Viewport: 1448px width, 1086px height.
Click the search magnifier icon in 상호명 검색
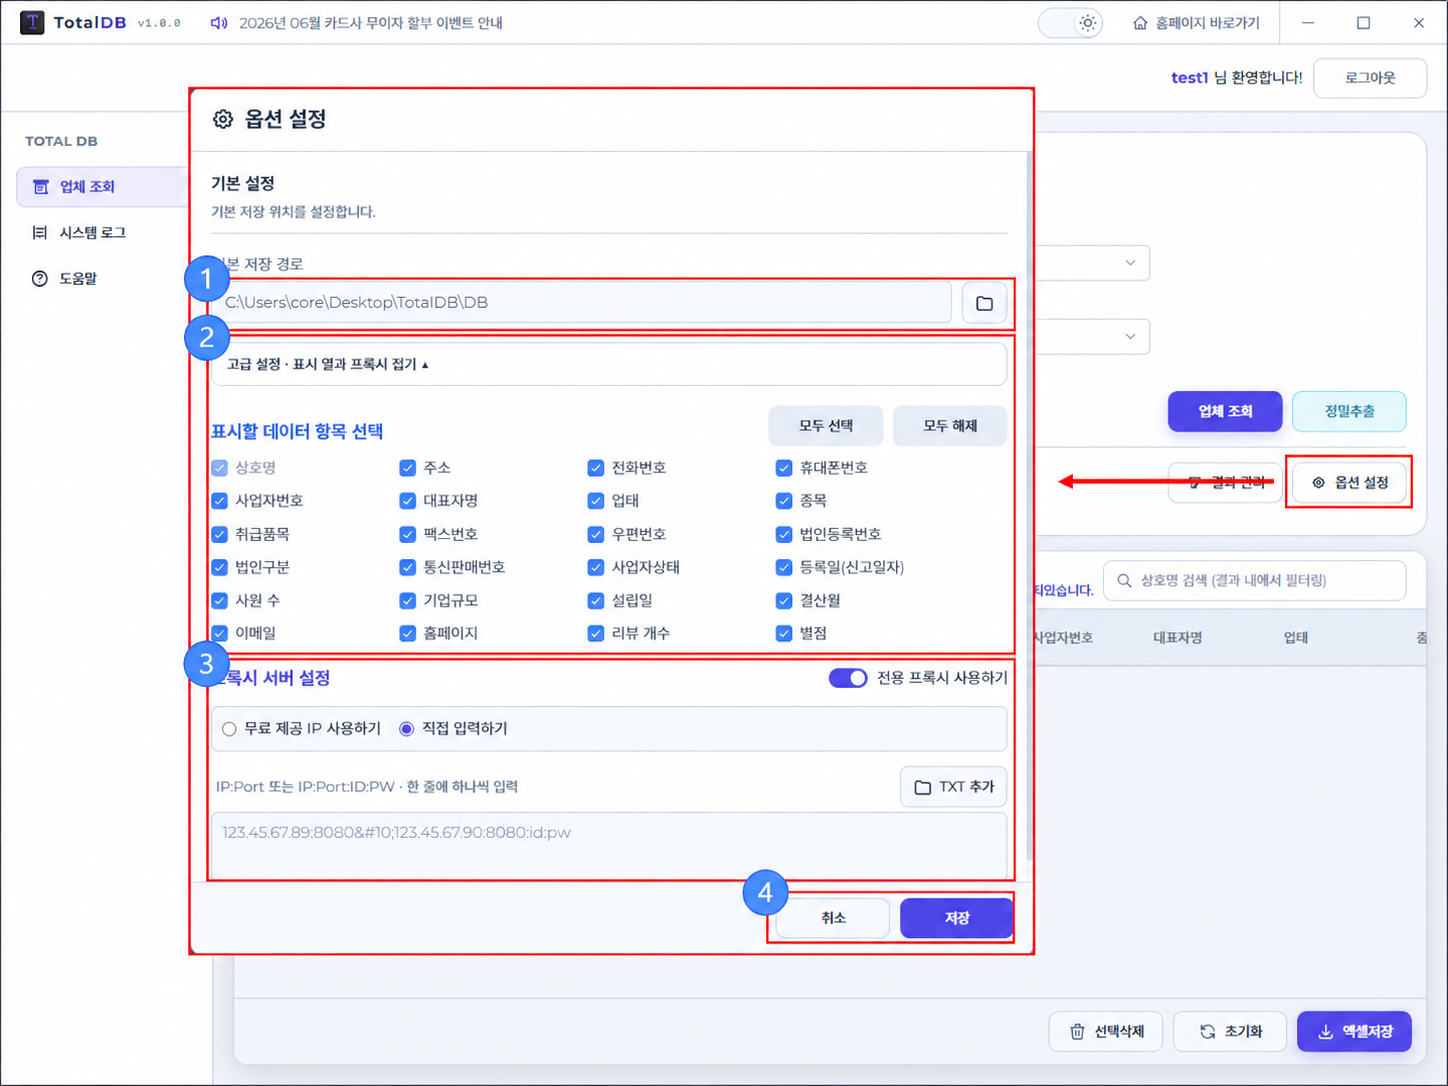[1125, 580]
